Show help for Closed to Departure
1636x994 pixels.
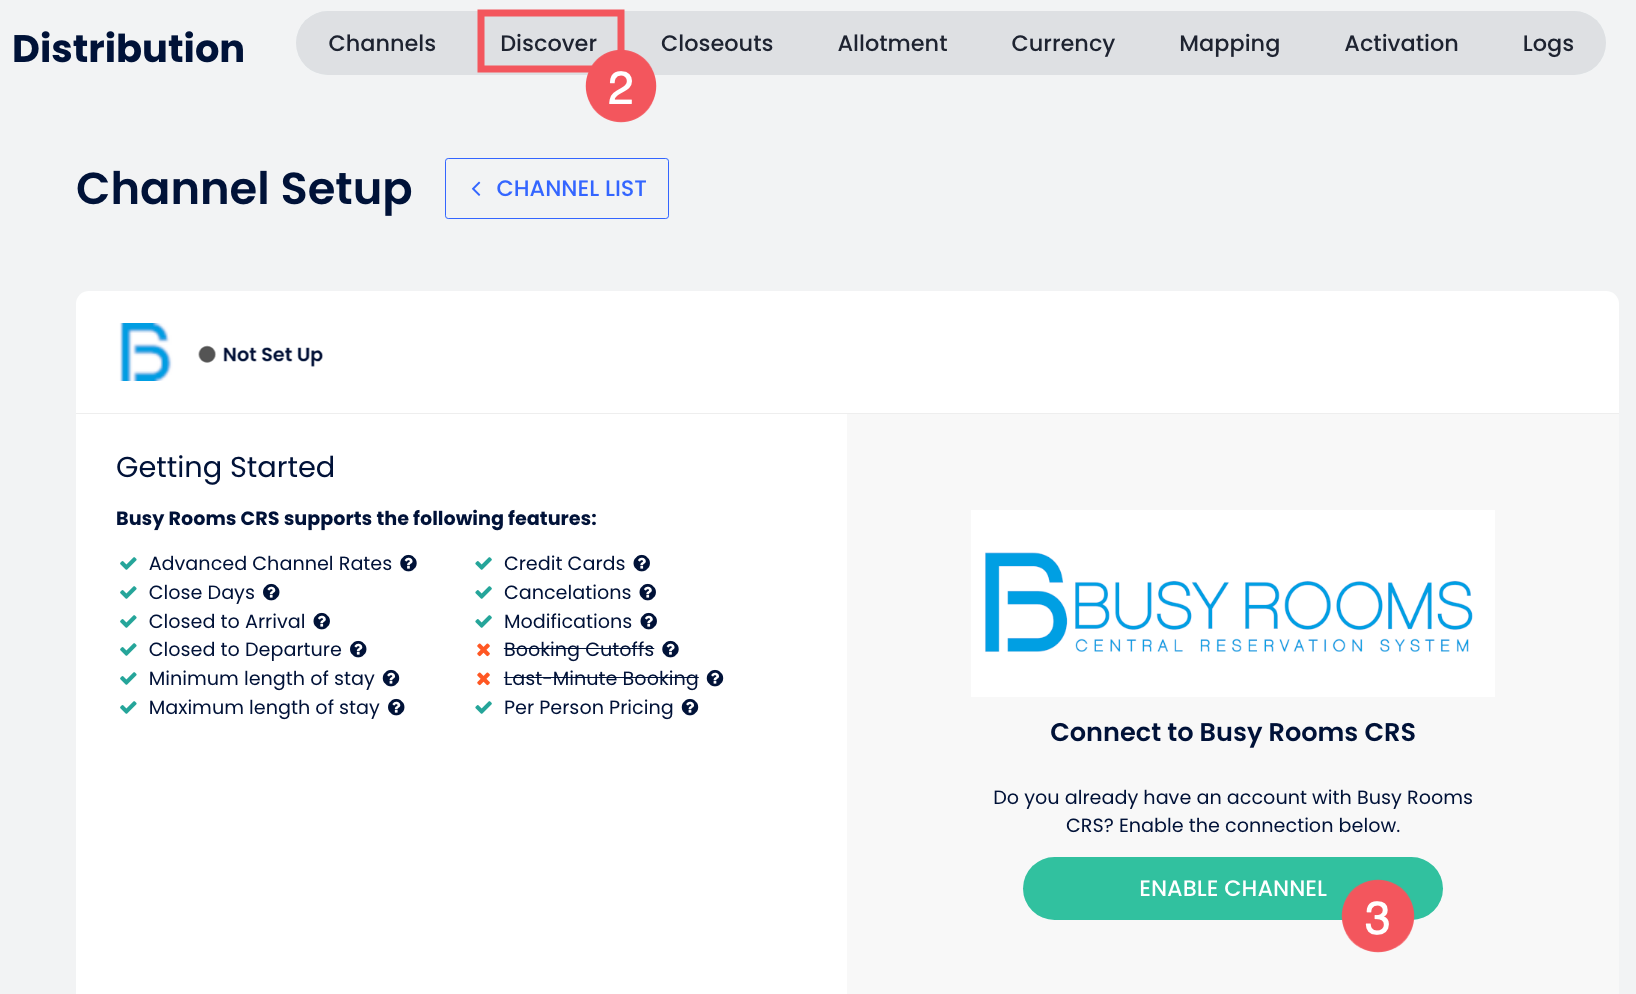[x=358, y=649]
